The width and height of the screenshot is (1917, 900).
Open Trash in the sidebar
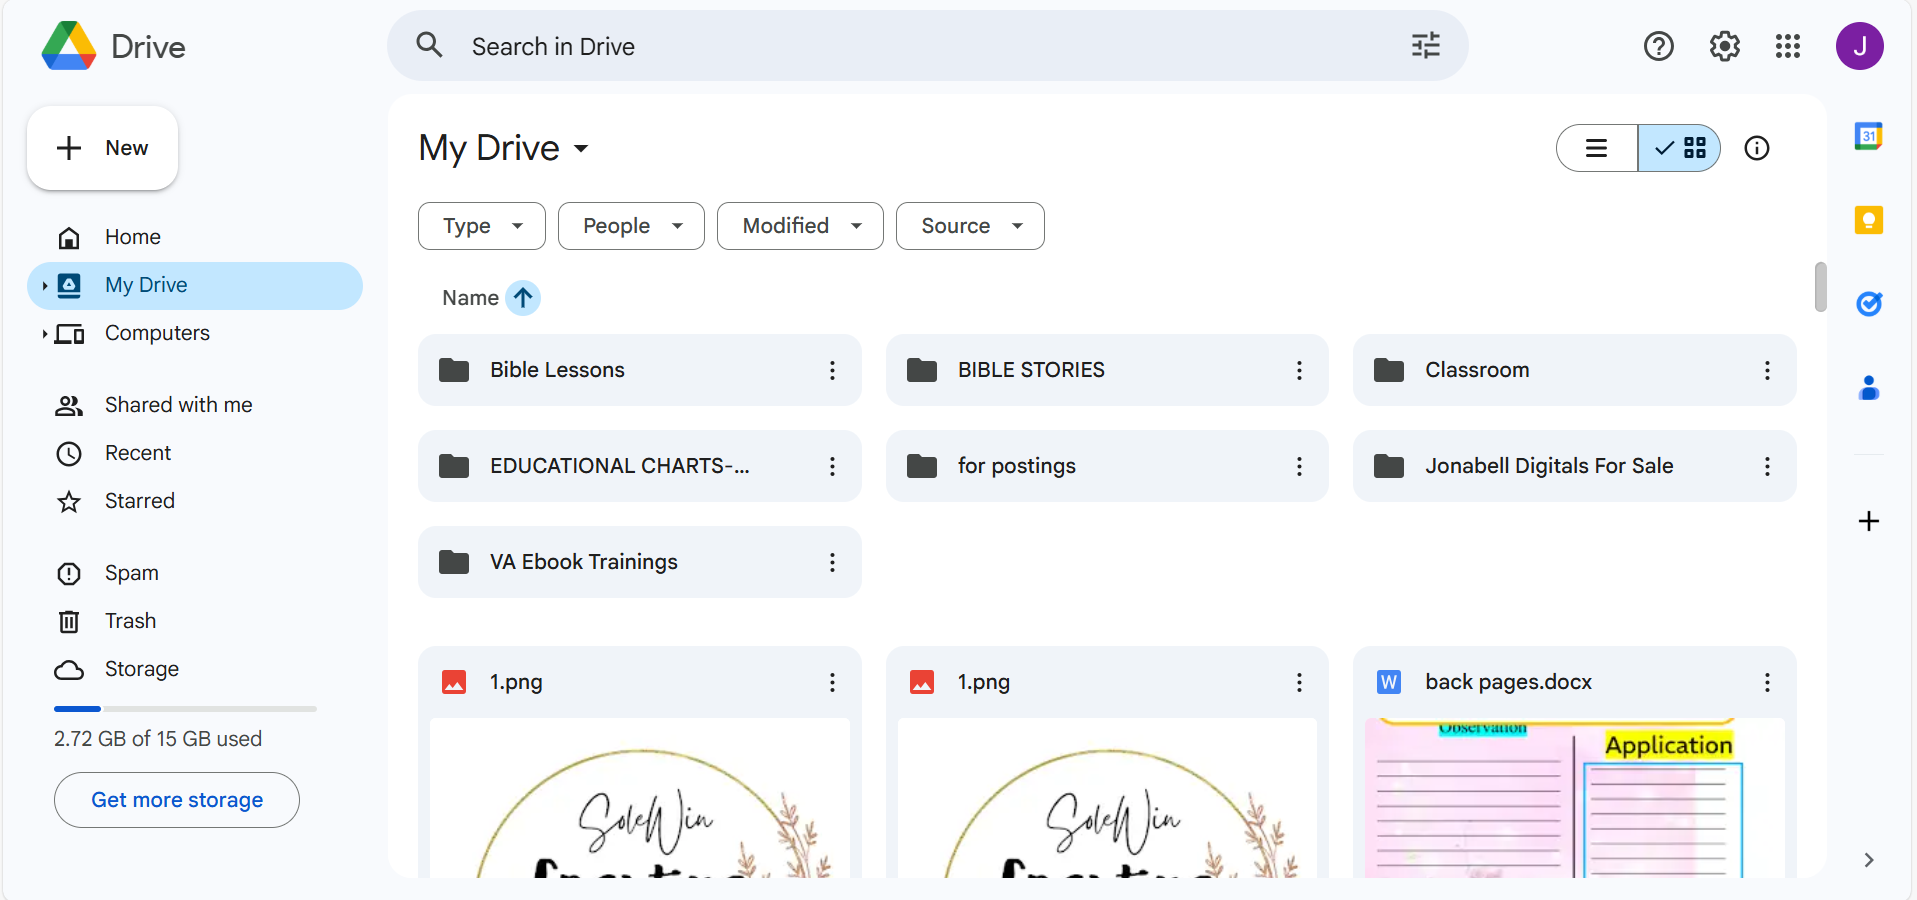point(195,621)
